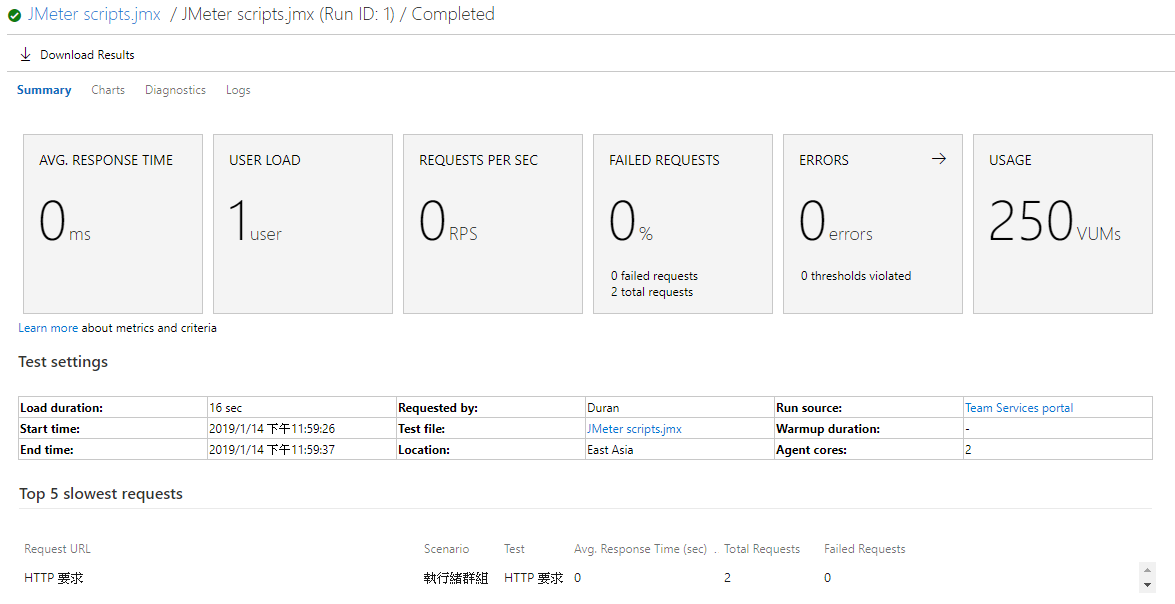Click the scrollbar down arrow
Screen dimensions: 1175x604
click(1148, 585)
